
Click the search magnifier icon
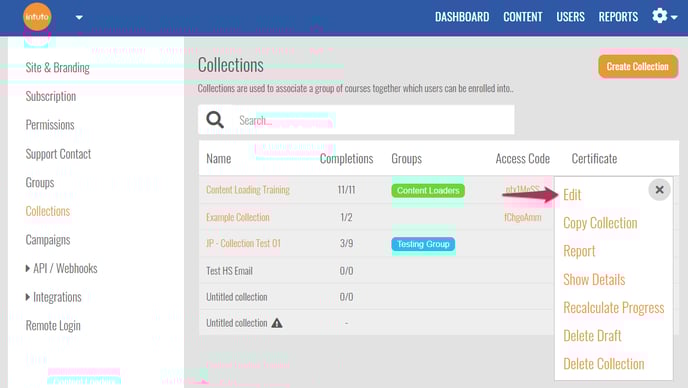click(x=215, y=119)
